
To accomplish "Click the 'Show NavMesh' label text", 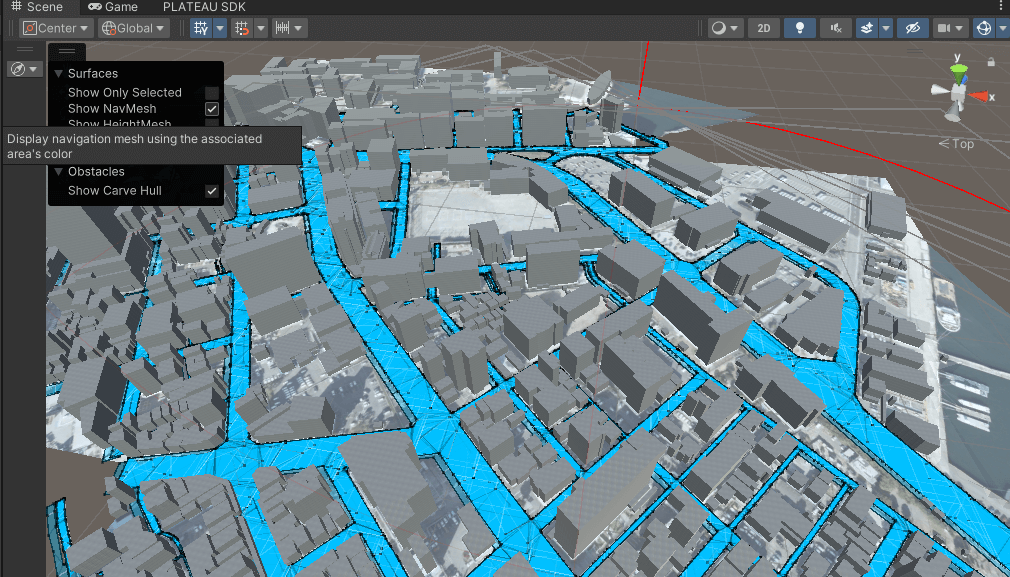I will [x=112, y=109].
